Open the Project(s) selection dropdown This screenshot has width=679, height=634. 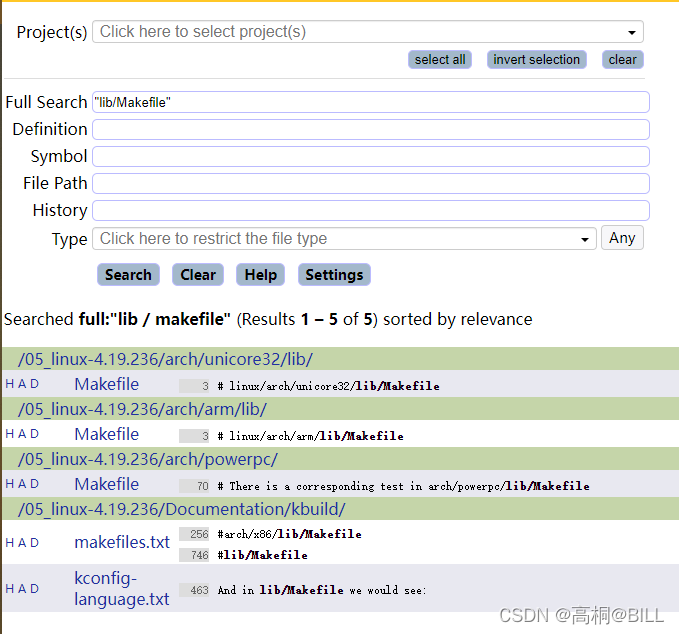pos(368,32)
